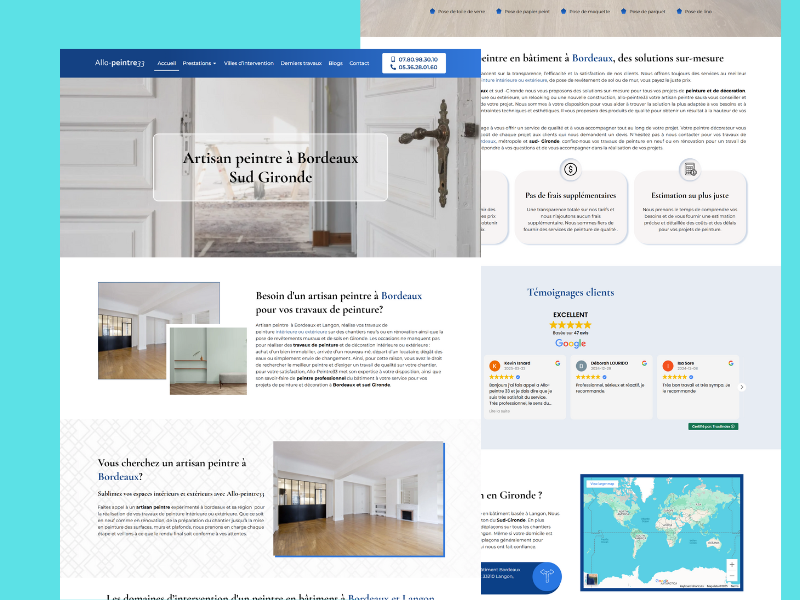The height and width of the screenshot is (600, 800).
Task: Switch map layer via the satellite thumbnail
Action: point(592,579)
